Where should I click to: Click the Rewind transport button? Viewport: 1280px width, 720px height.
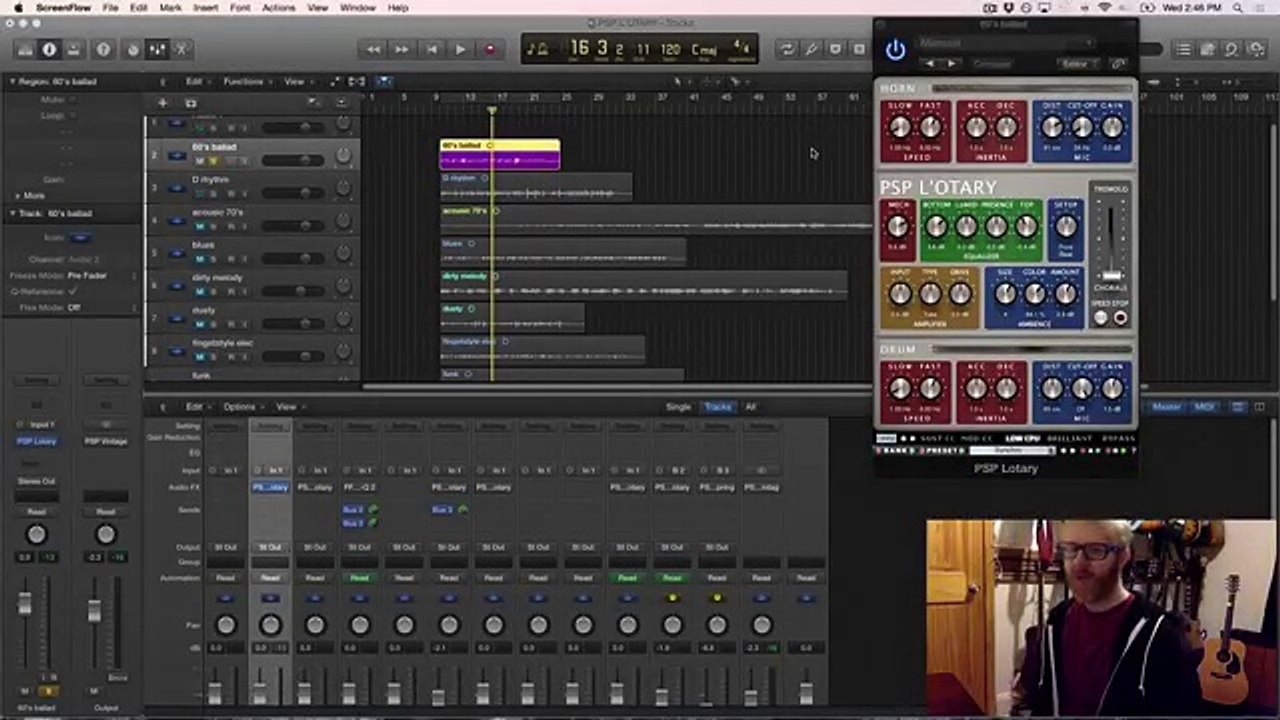pos(374,49)
